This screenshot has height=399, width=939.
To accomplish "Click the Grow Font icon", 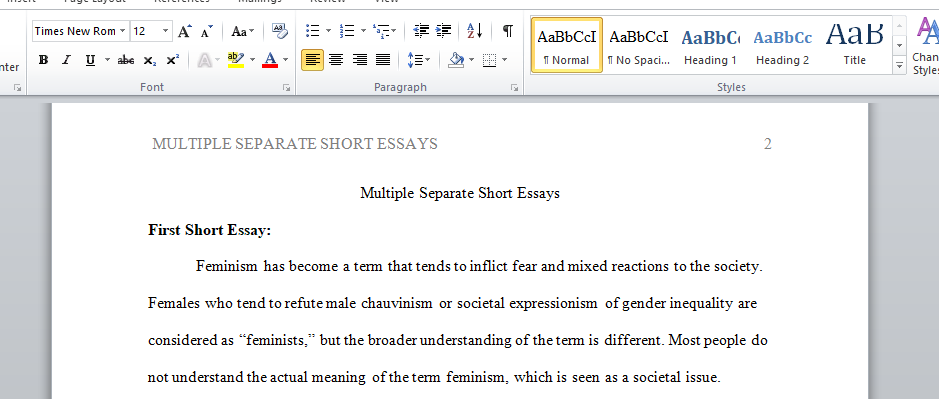I will click(x=184, y=31).
